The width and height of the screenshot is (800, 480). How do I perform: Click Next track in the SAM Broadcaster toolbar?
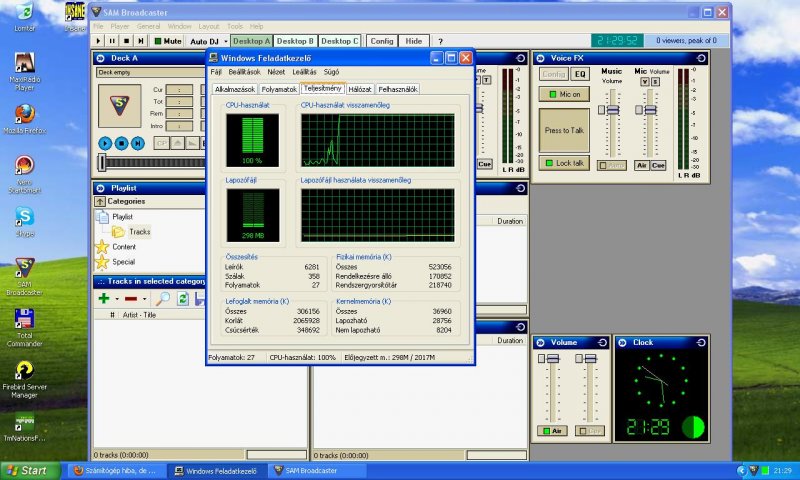(x=141, y=41)
